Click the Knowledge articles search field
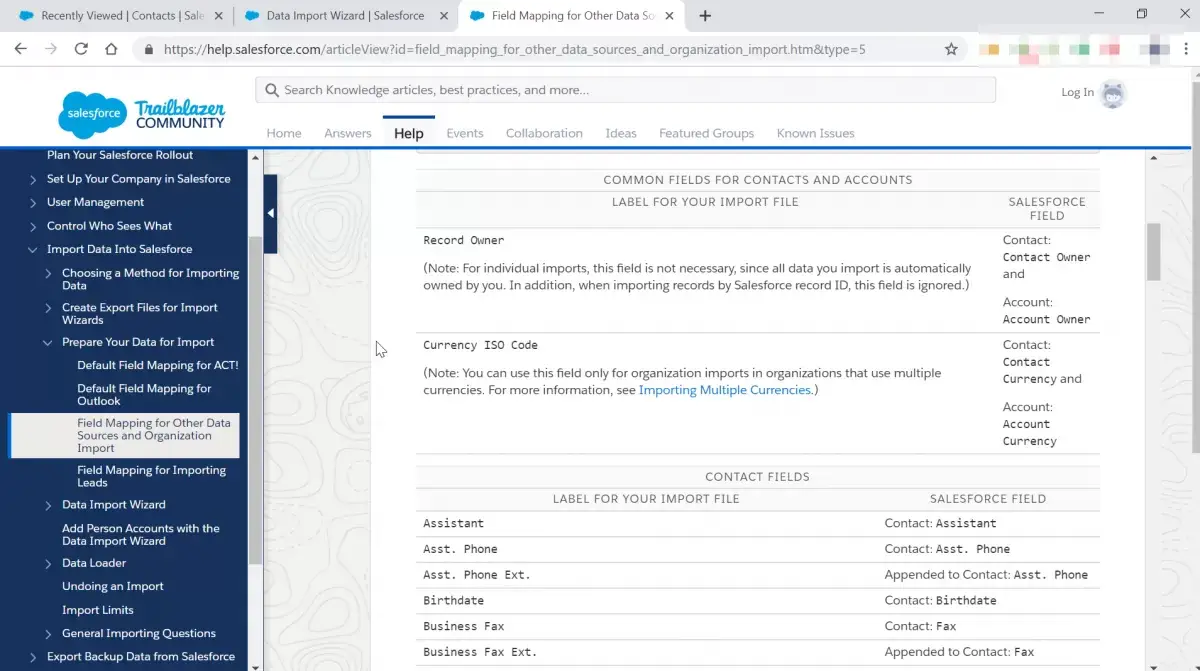1200x671 pixels. 625,90
